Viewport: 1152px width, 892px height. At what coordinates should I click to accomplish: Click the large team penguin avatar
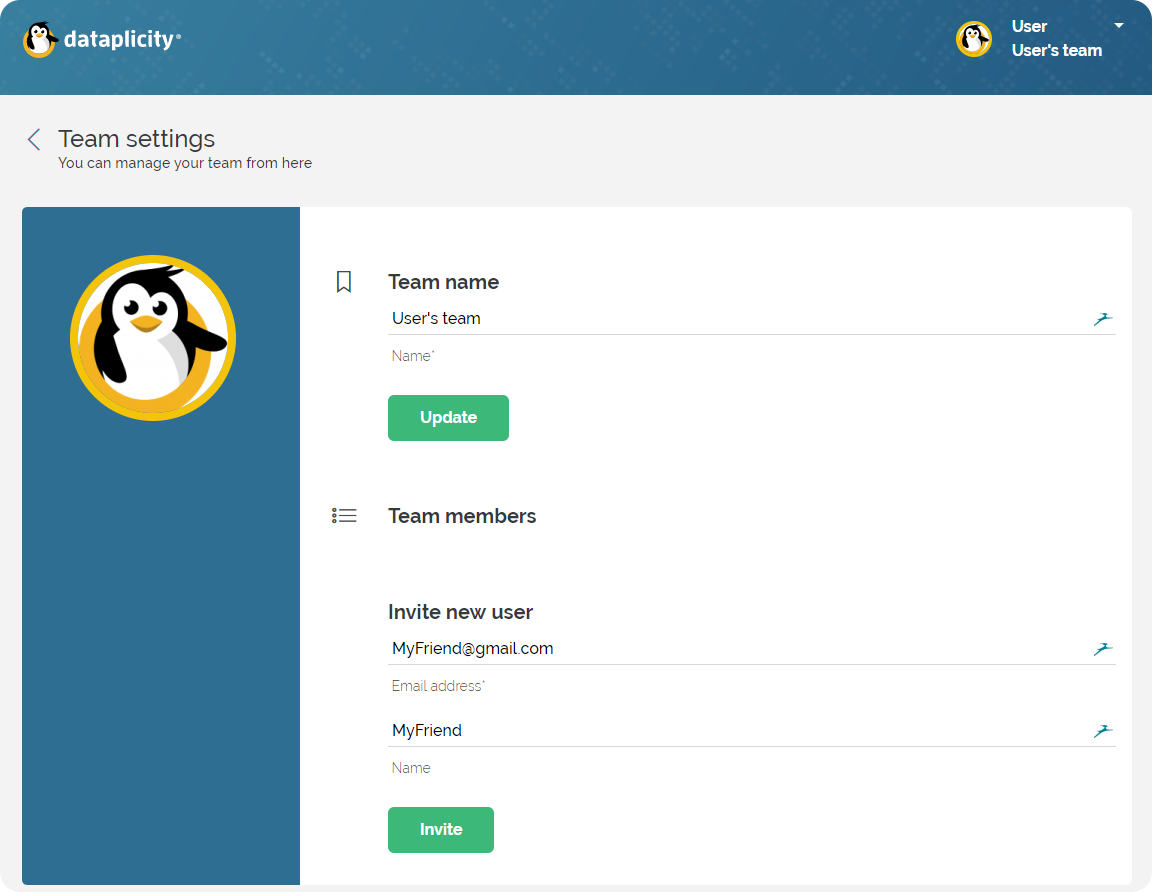click(153, 338)
